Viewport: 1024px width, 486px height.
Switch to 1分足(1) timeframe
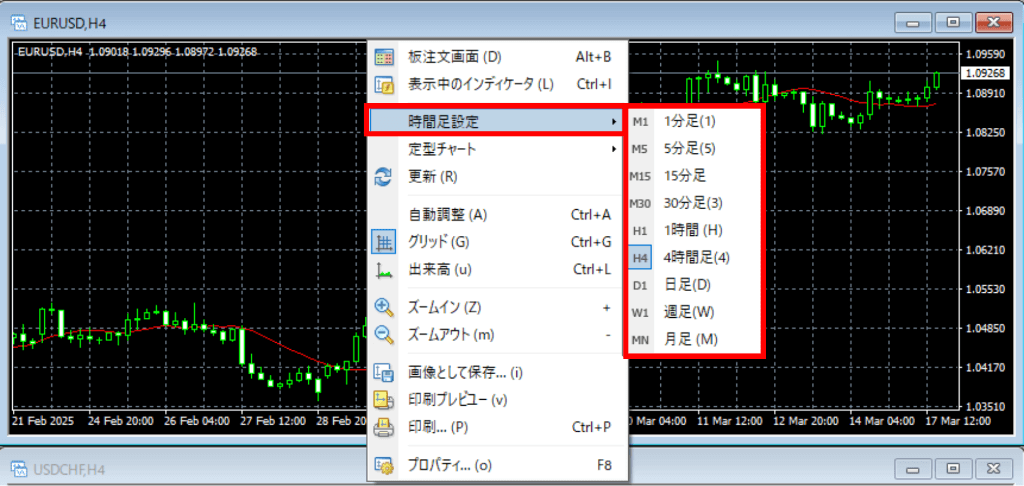coord(694,122)
